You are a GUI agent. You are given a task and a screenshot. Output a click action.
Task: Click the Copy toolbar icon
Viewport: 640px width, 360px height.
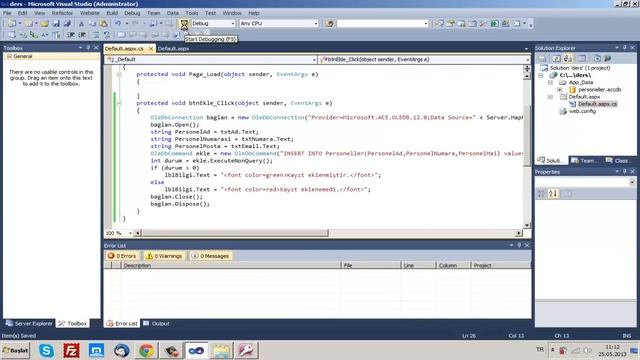tap(93, 24)
